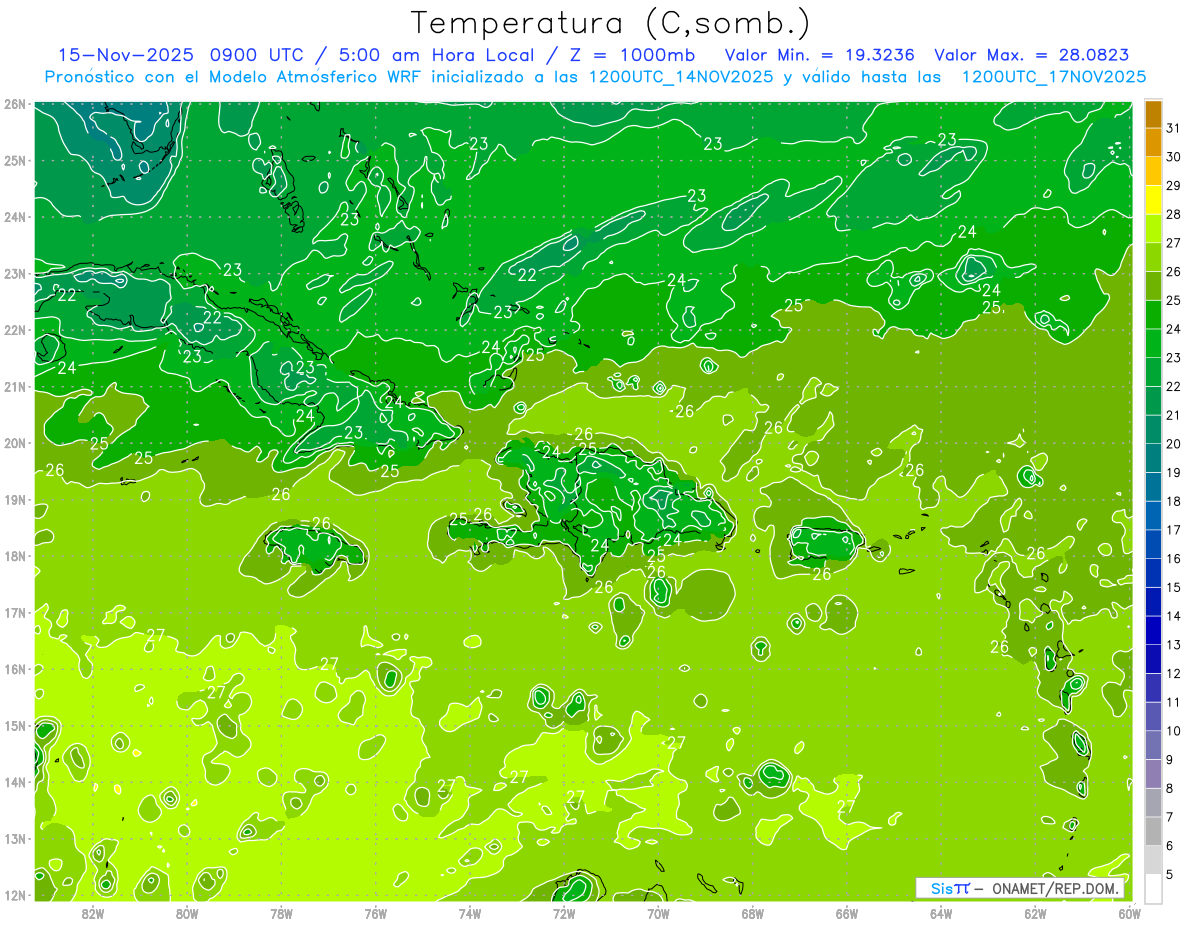Image resolution: width=1200 pixels, height=927 pixels.
Task: Click the '74W' longitude axis label
Action: point(470,913)
